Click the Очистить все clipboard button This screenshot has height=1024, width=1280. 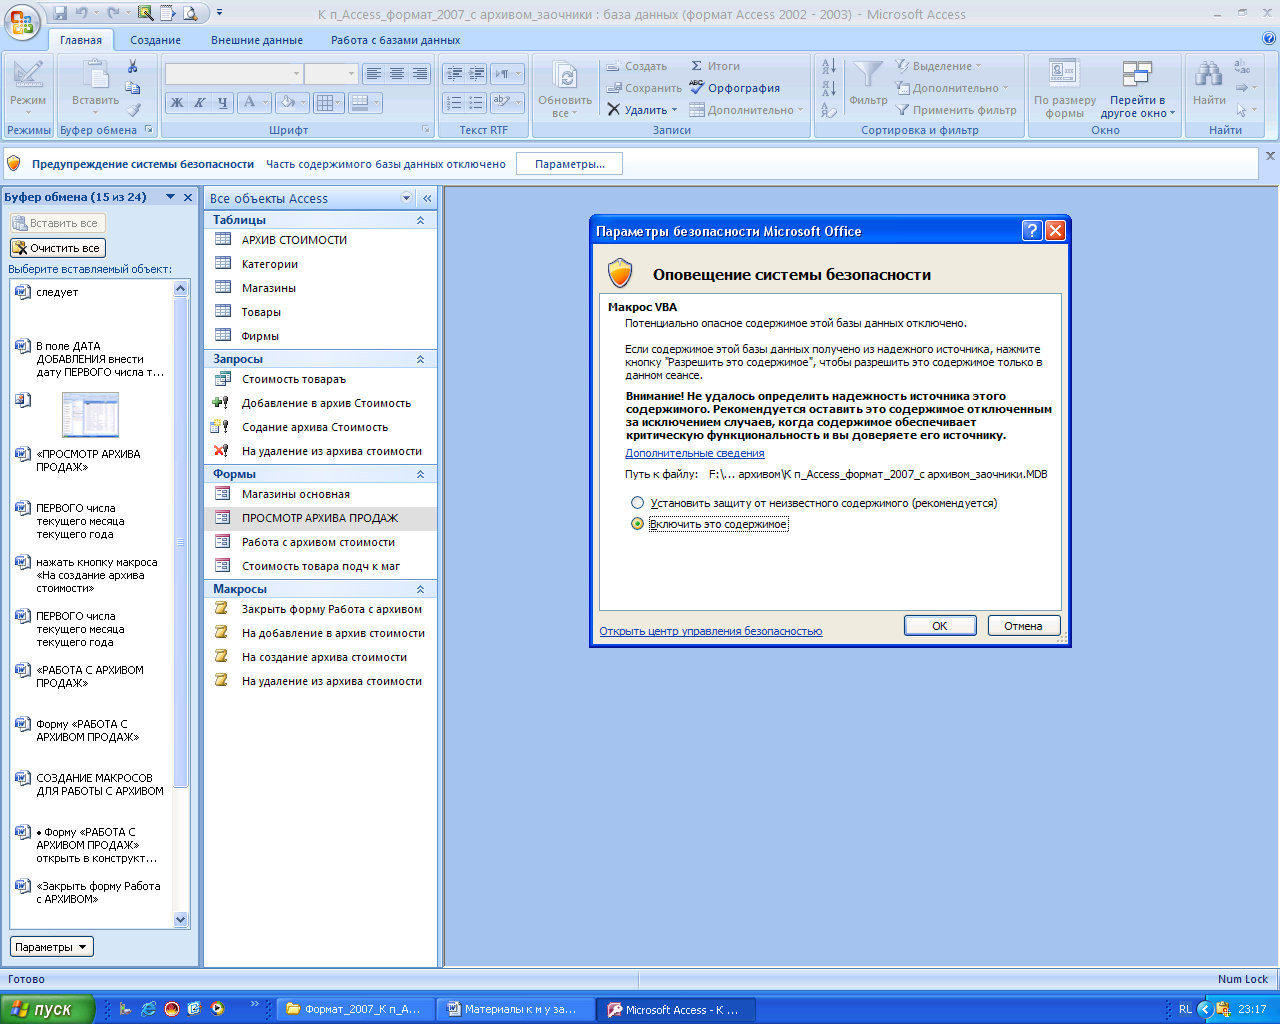tap(57, 248)
